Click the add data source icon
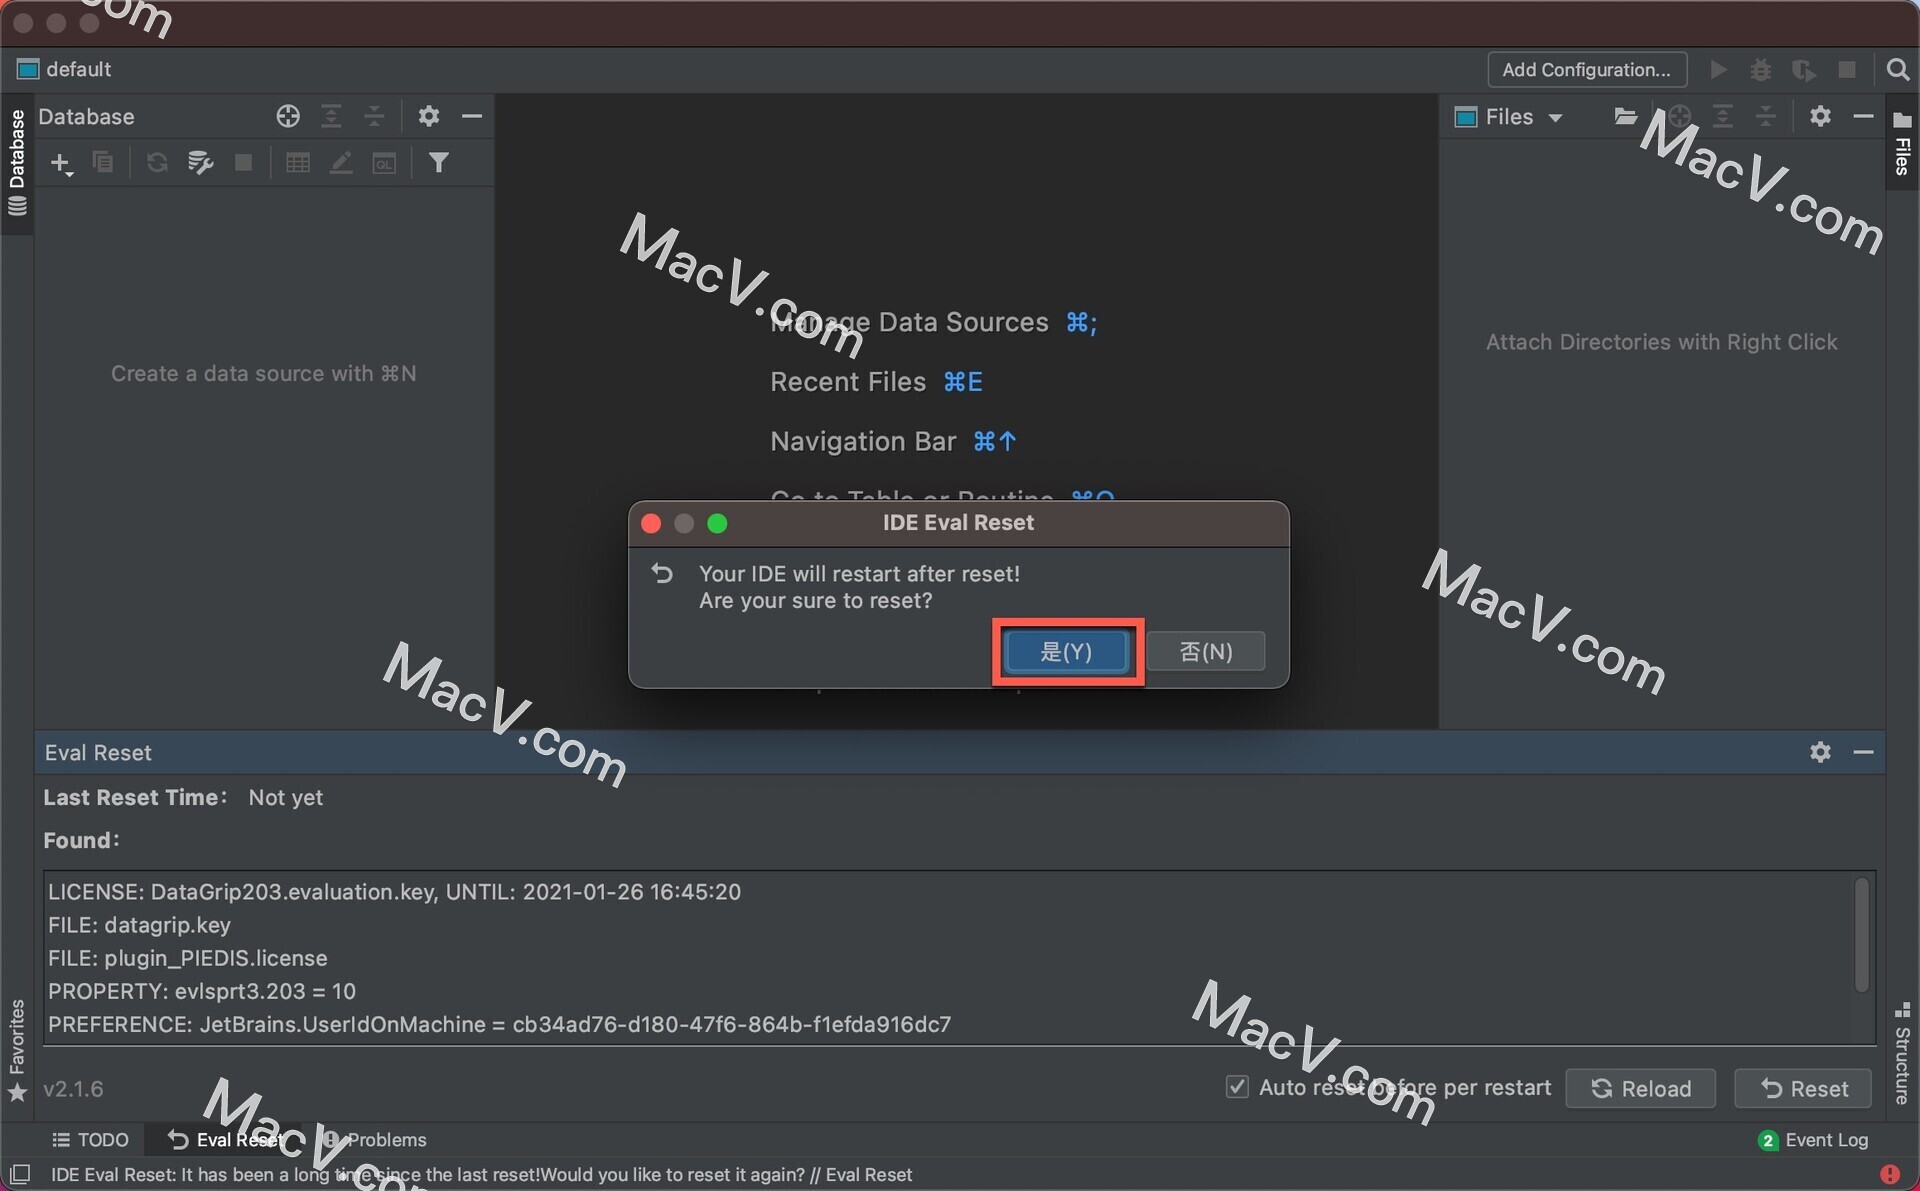The width and height of the screenshot is (1920, 1191). (62, 163)
